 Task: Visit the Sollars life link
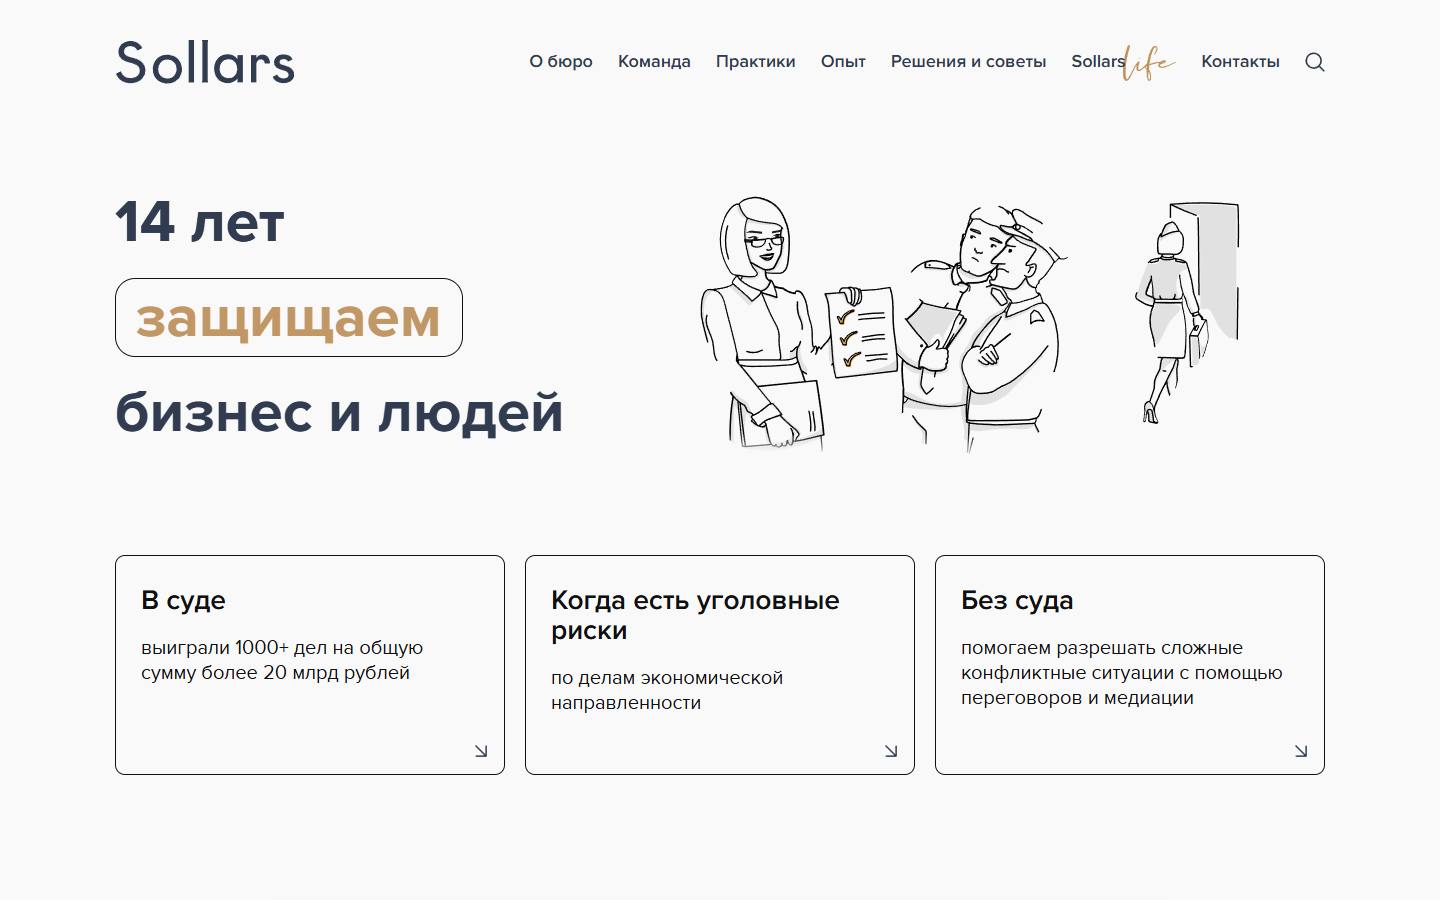[1123, 62]
